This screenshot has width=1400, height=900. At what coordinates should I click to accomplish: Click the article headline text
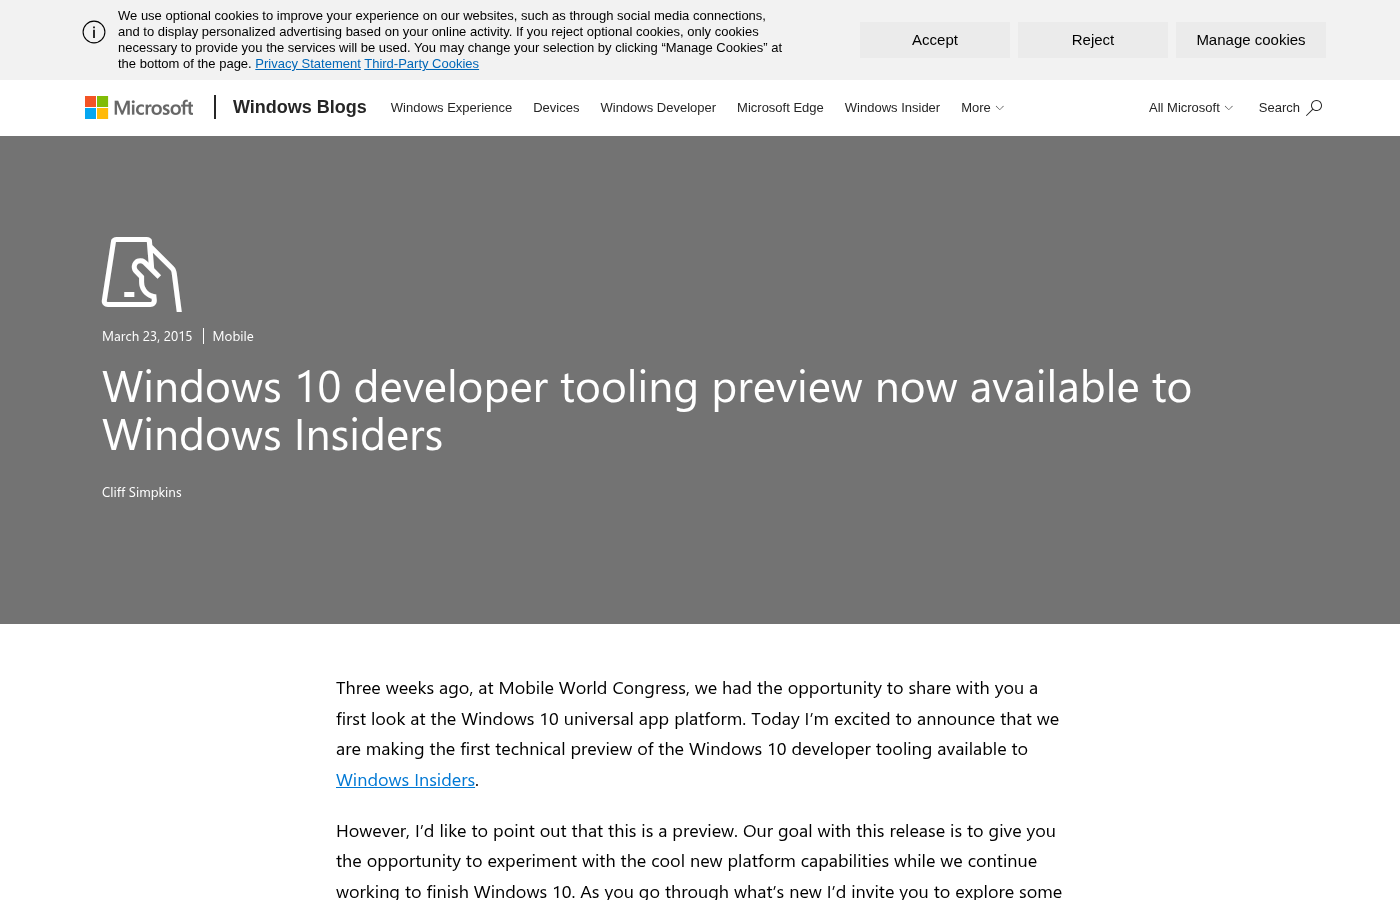coord(647,410)
